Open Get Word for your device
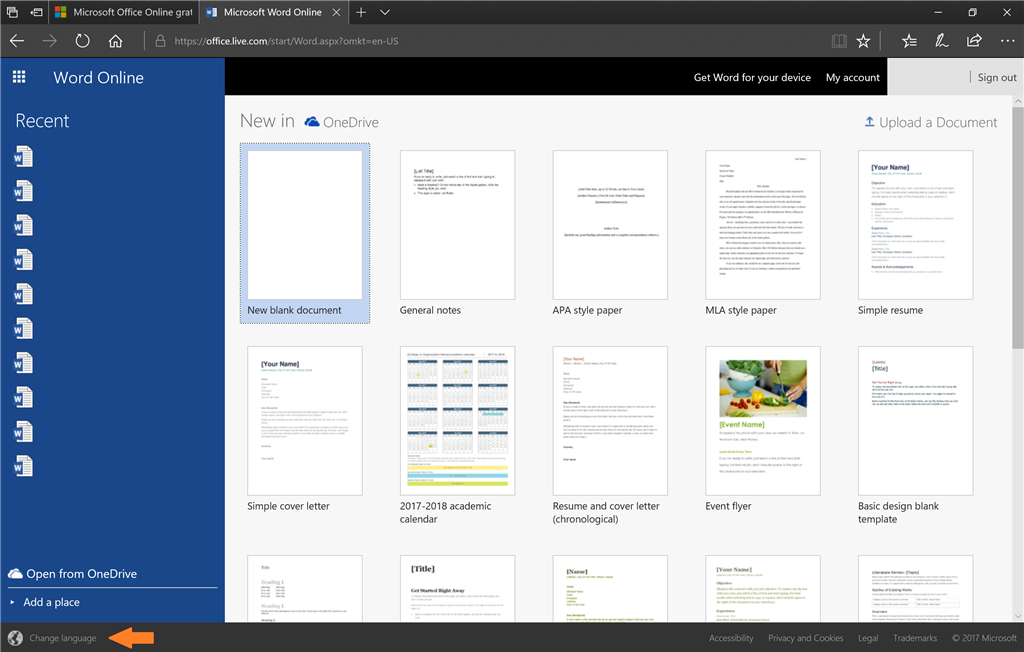Viewport: 1024px width, 652px height. [x=752, y=77]
